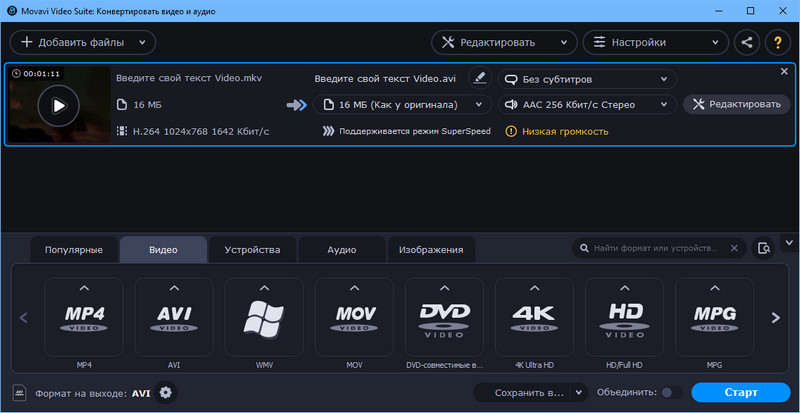The height and width of the screenshot is (413, 800).
Task: Expand the HD presets chevron
Action: pos(624,288)
